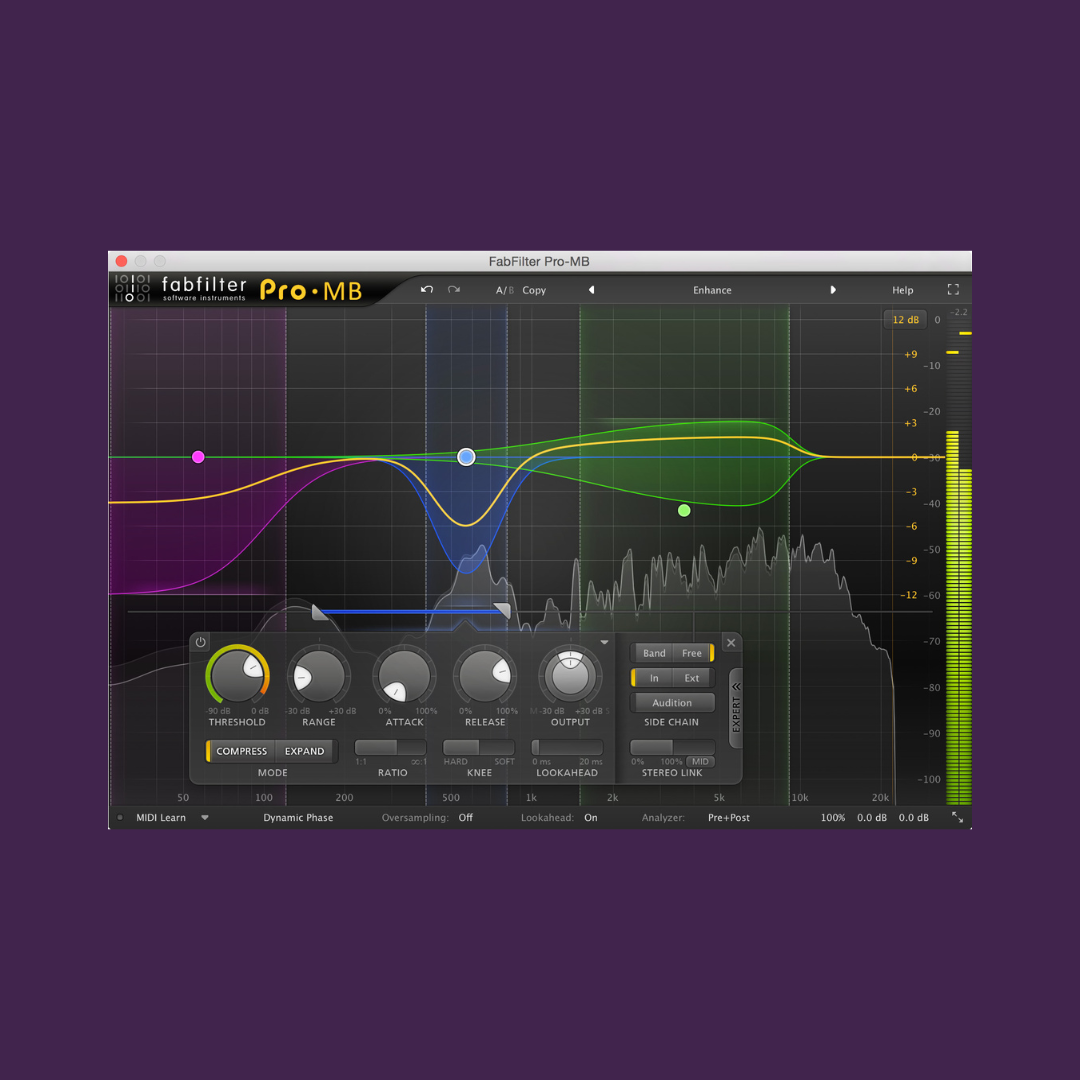Select Free side chain mode
Viewport: 1080px width, 1080px height.
[x=692, y=653]
